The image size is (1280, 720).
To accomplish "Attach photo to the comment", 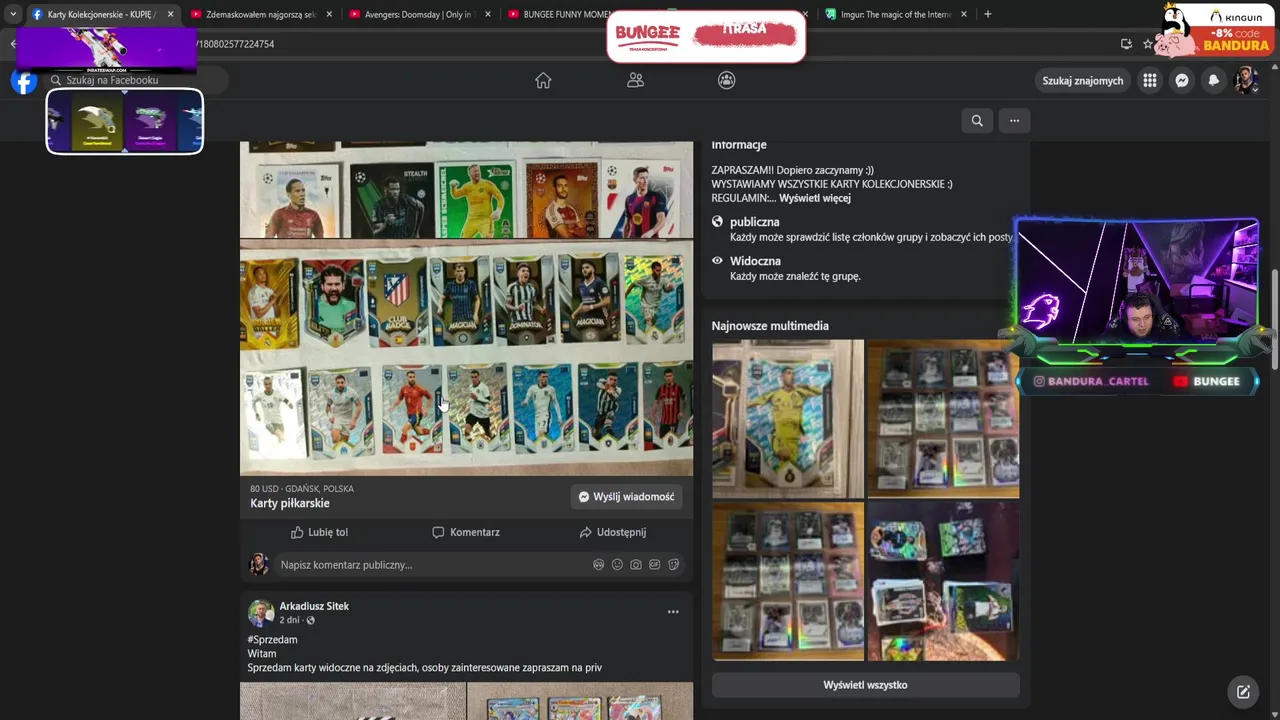I will (x=636, y=565).
